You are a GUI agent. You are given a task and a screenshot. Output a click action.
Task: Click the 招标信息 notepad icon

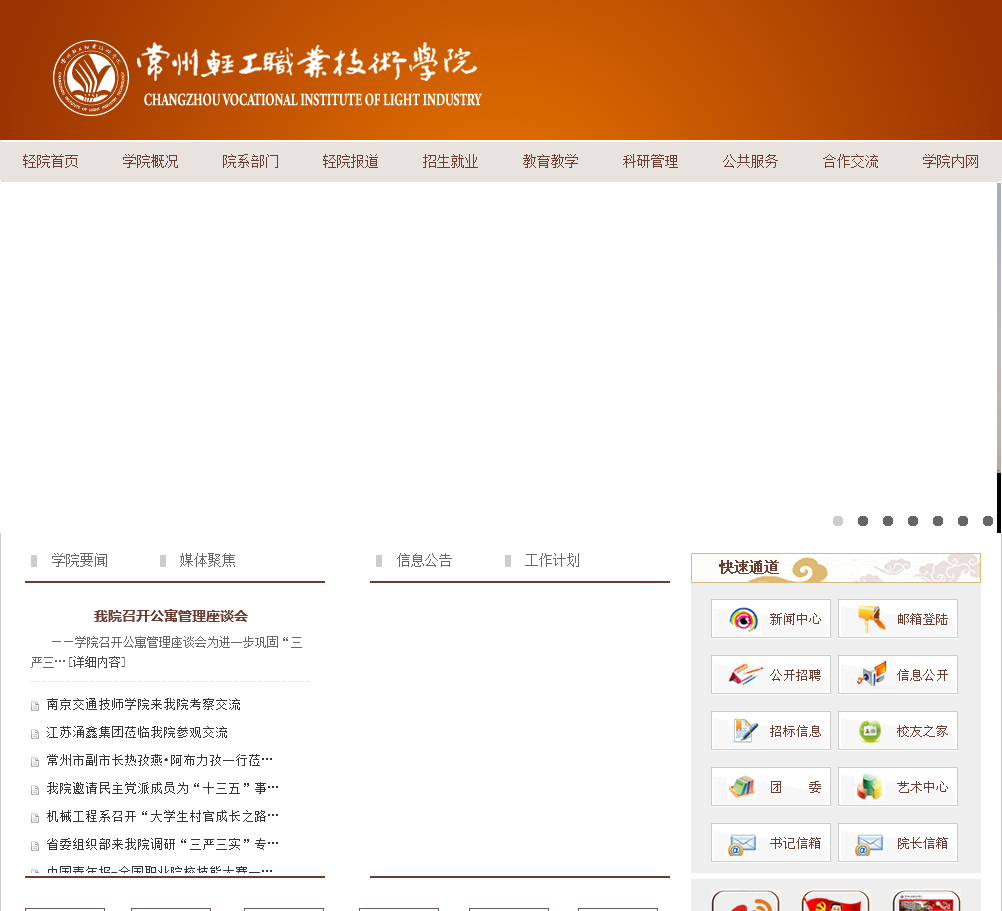(745, 730)
